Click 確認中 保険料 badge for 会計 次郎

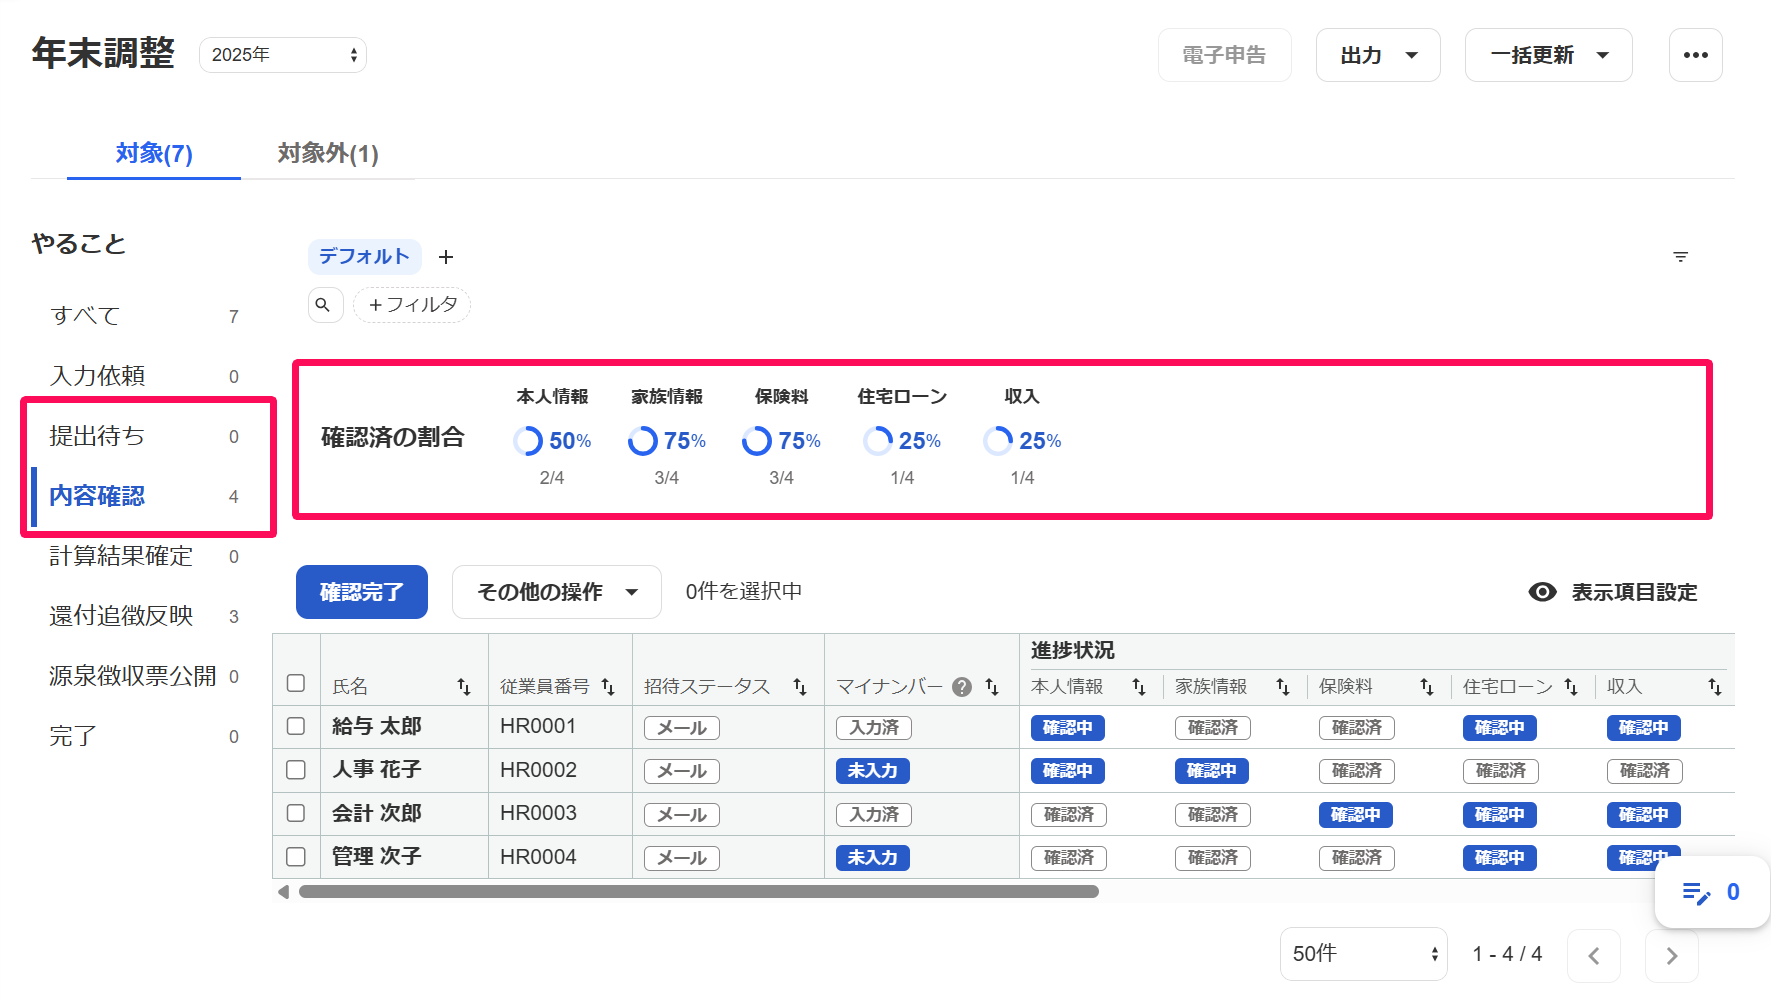[1356, 815]
